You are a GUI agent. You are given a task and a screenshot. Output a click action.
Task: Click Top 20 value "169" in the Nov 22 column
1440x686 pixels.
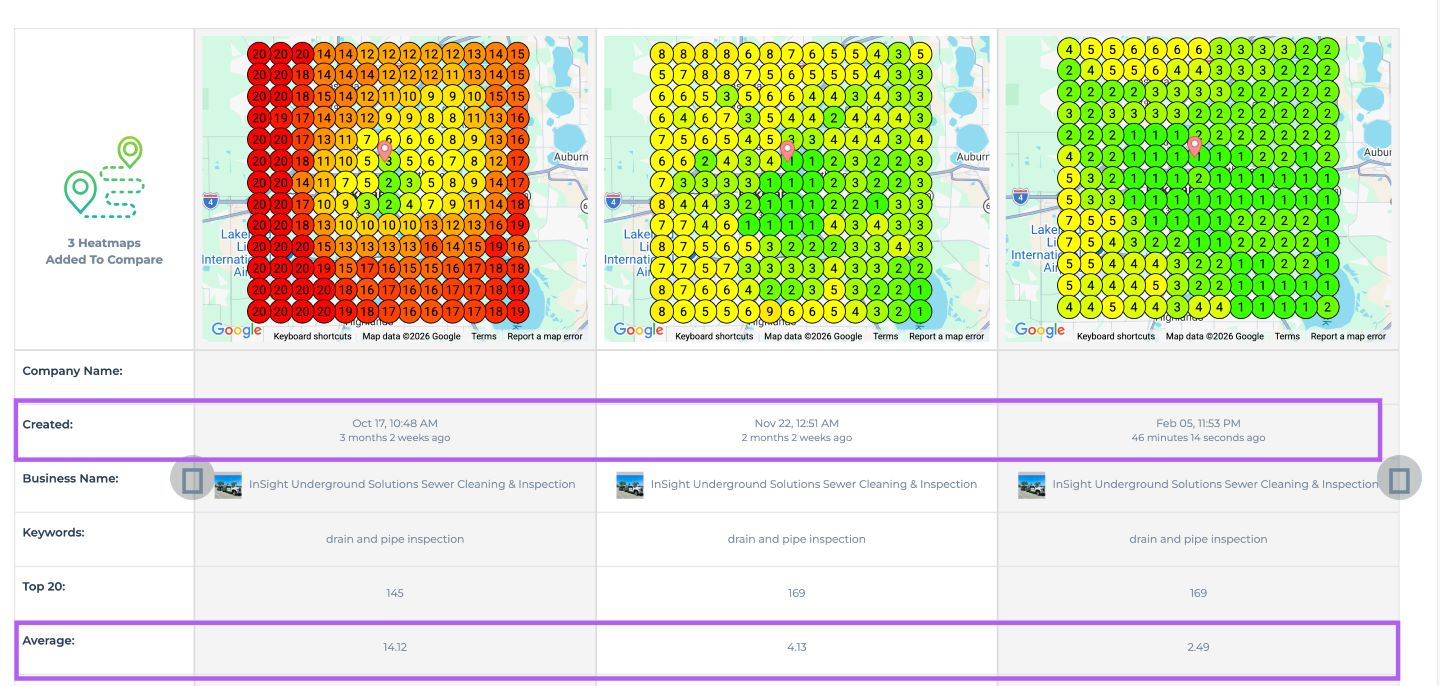click(x=797, y=593)
